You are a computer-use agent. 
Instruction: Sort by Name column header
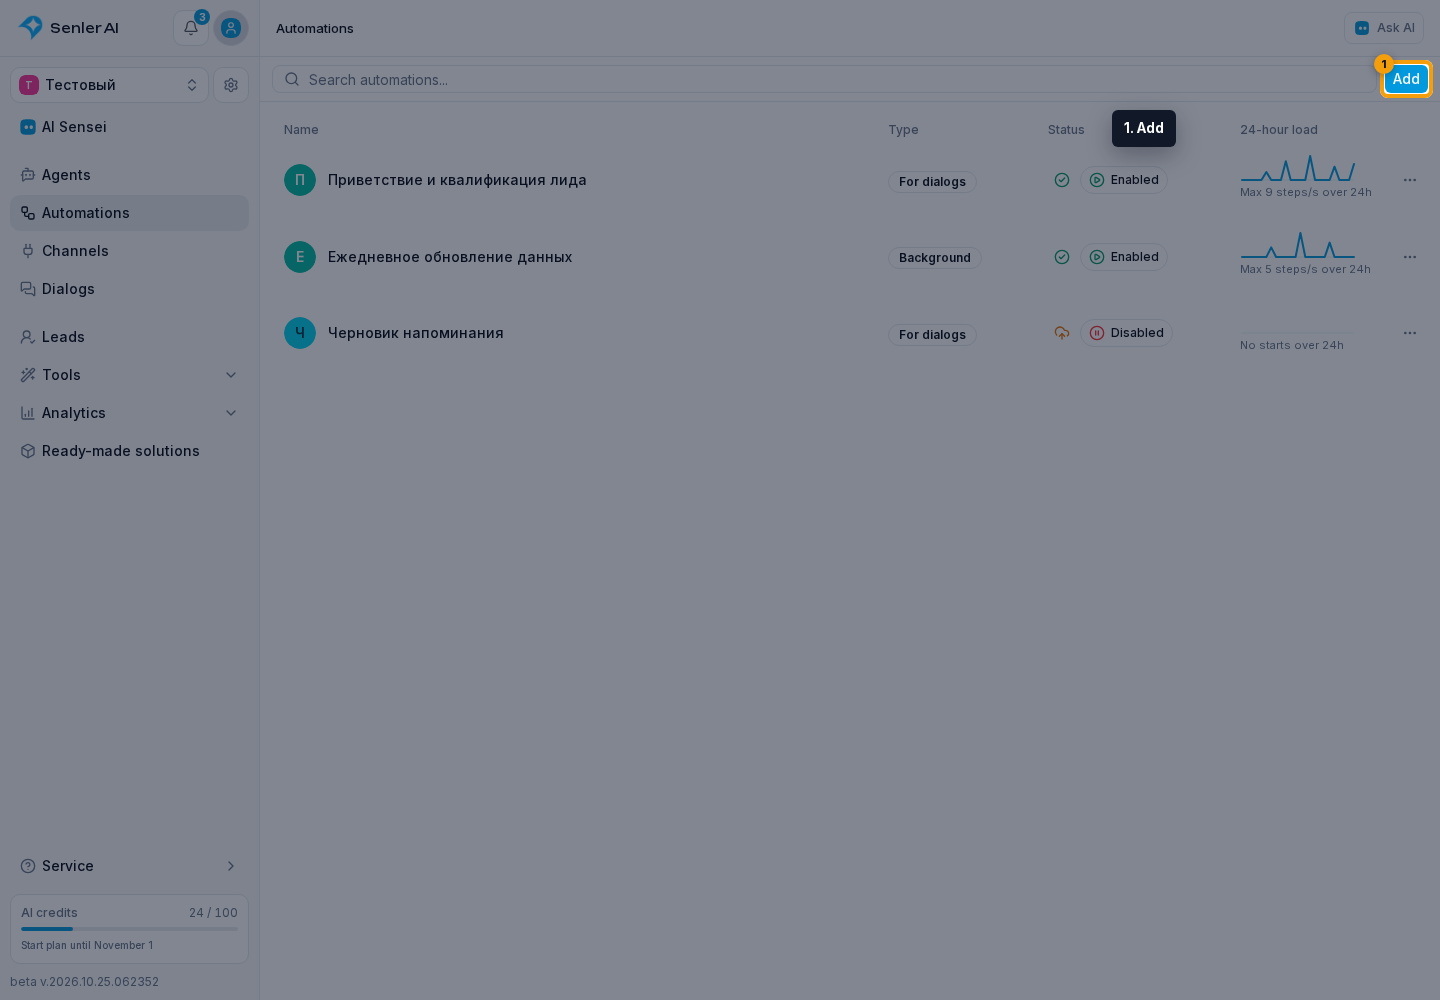301,130
